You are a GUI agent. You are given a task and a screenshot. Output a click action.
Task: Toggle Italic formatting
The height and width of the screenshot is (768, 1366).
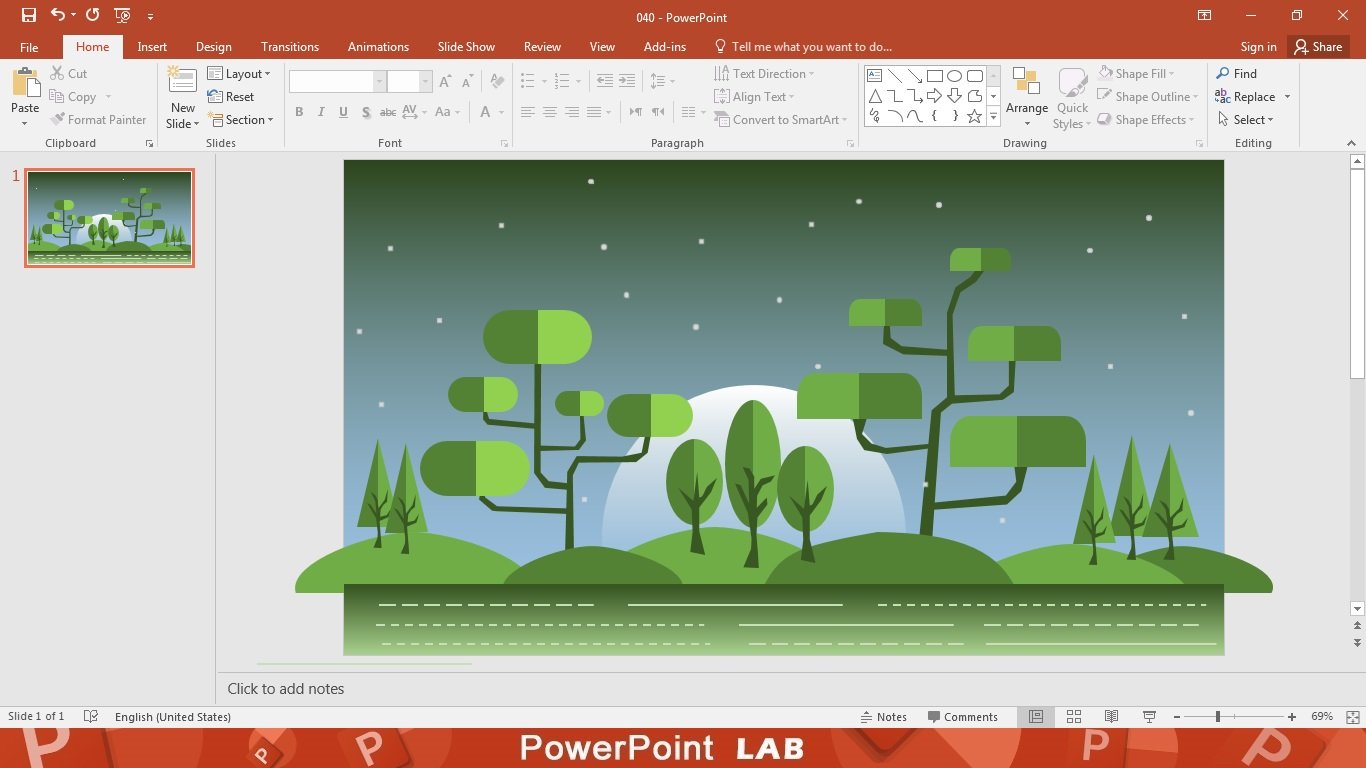[x=321, y=112]
